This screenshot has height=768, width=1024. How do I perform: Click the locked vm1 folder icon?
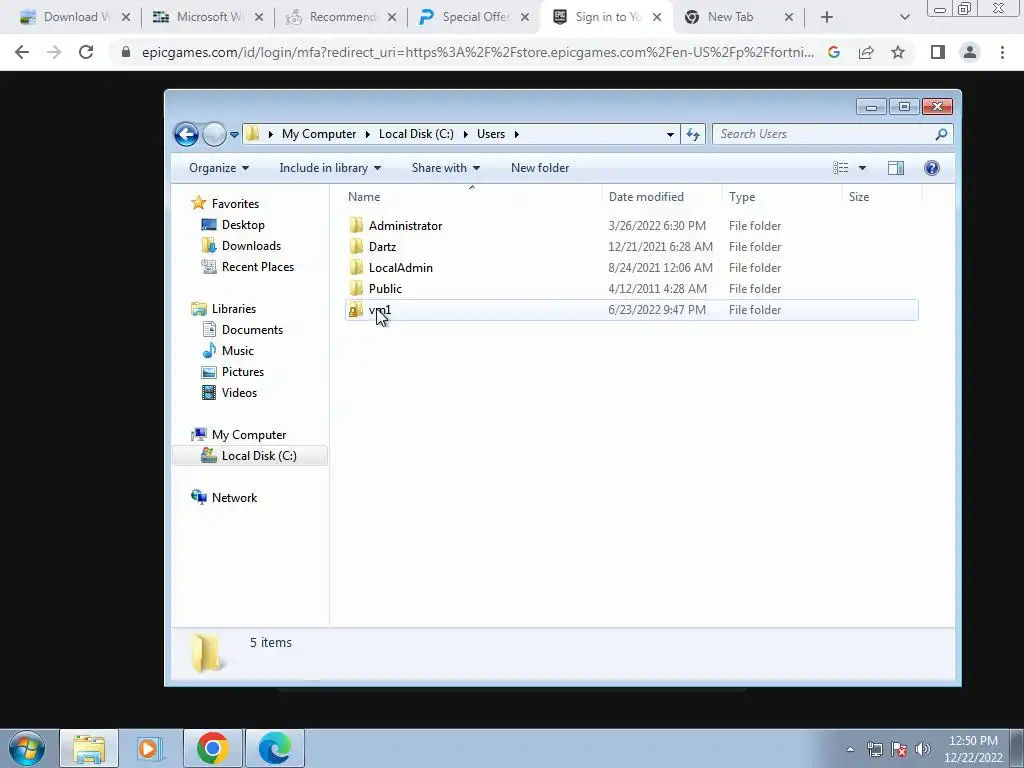coord(356,310)
